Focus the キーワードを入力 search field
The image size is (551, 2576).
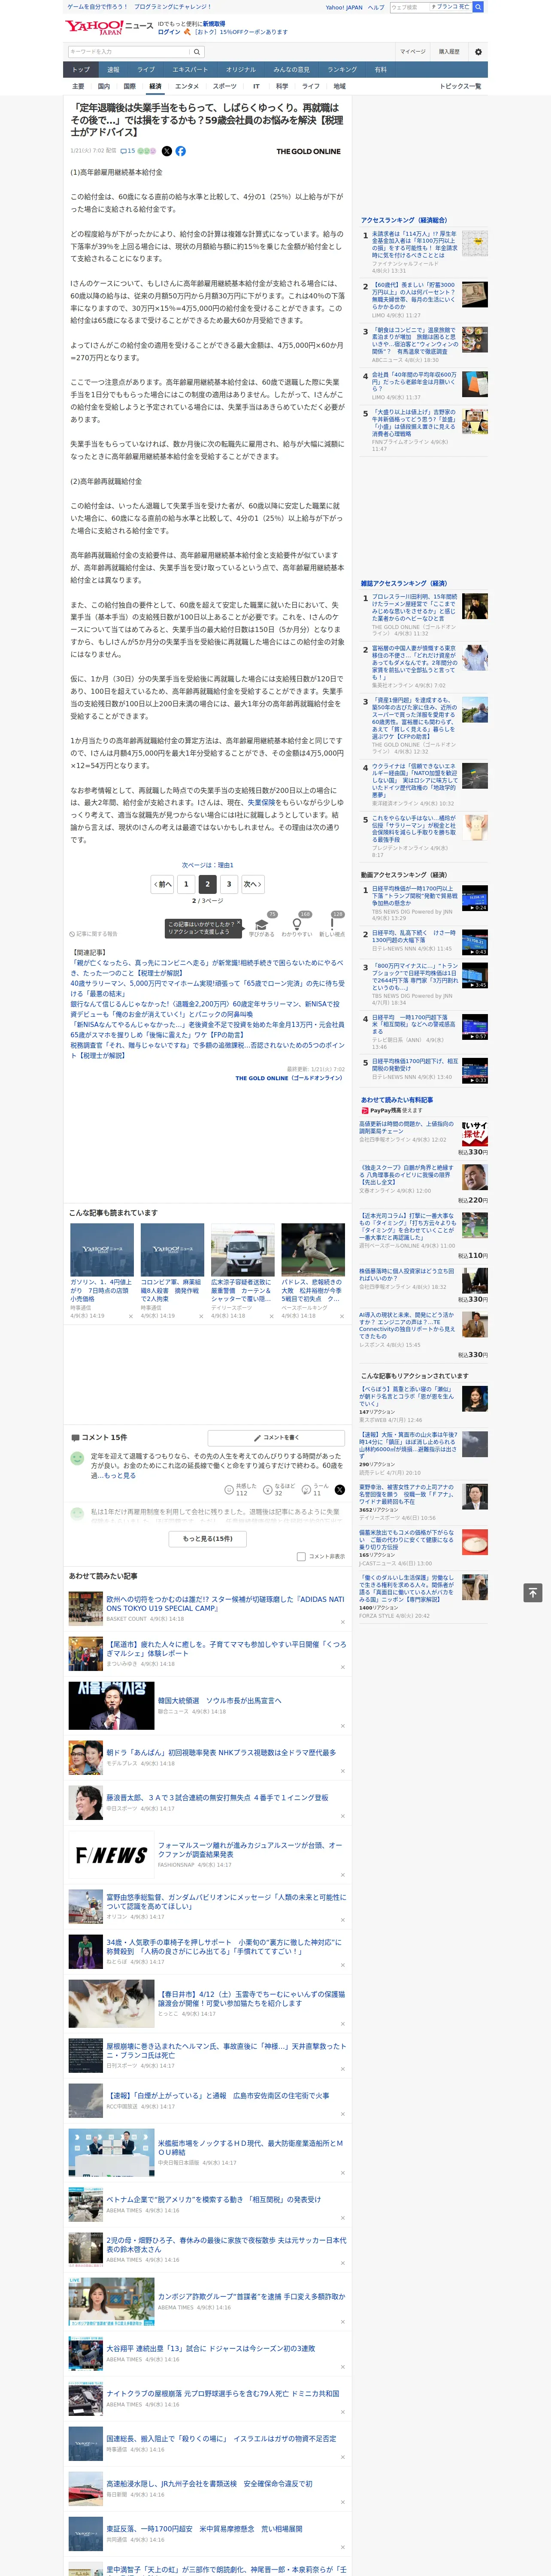(x=129, y=52)
